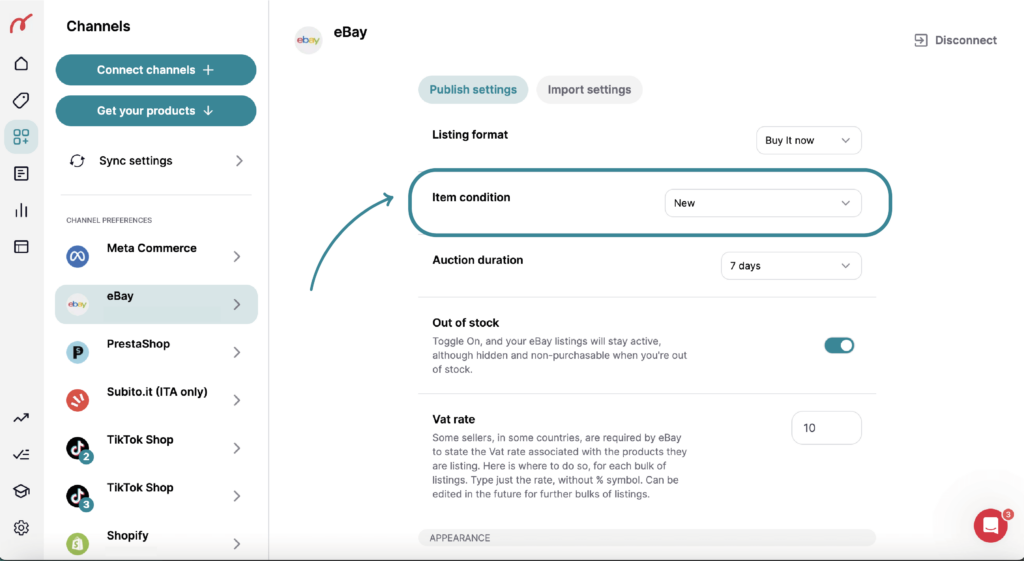Select the channels grid icon in sidebar

tap(21, 137)
